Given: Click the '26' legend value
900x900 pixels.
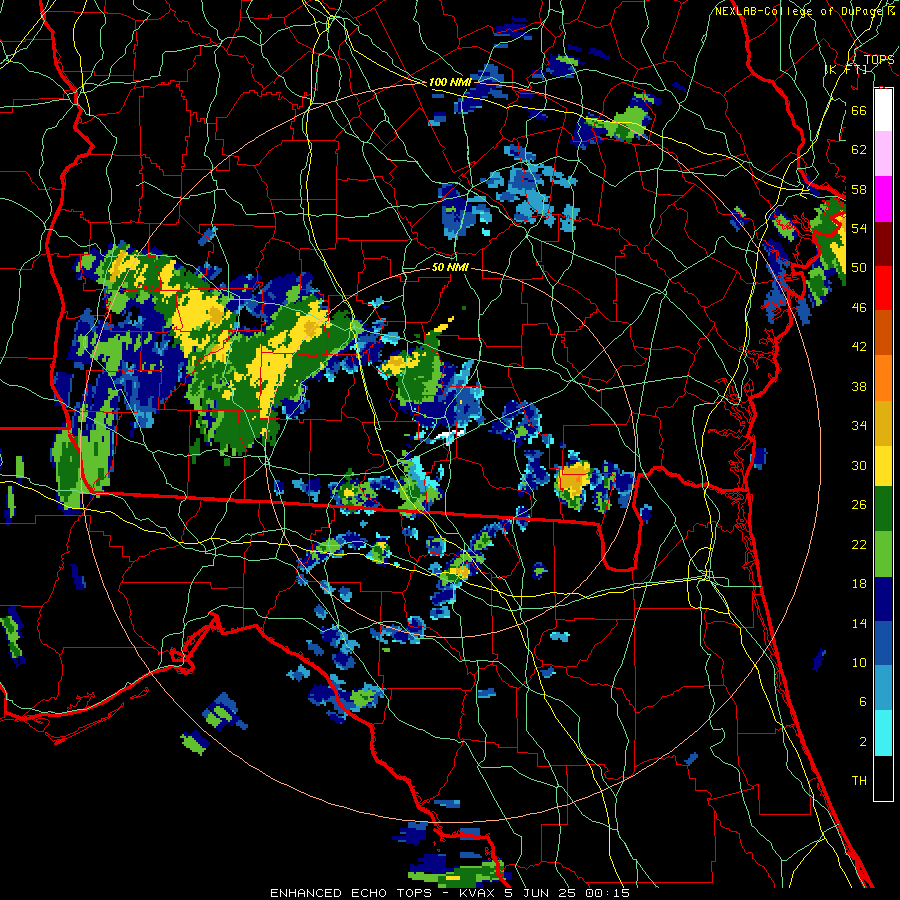Looking at the screenshot, I should pyautogui.click(x=859, y=505).
